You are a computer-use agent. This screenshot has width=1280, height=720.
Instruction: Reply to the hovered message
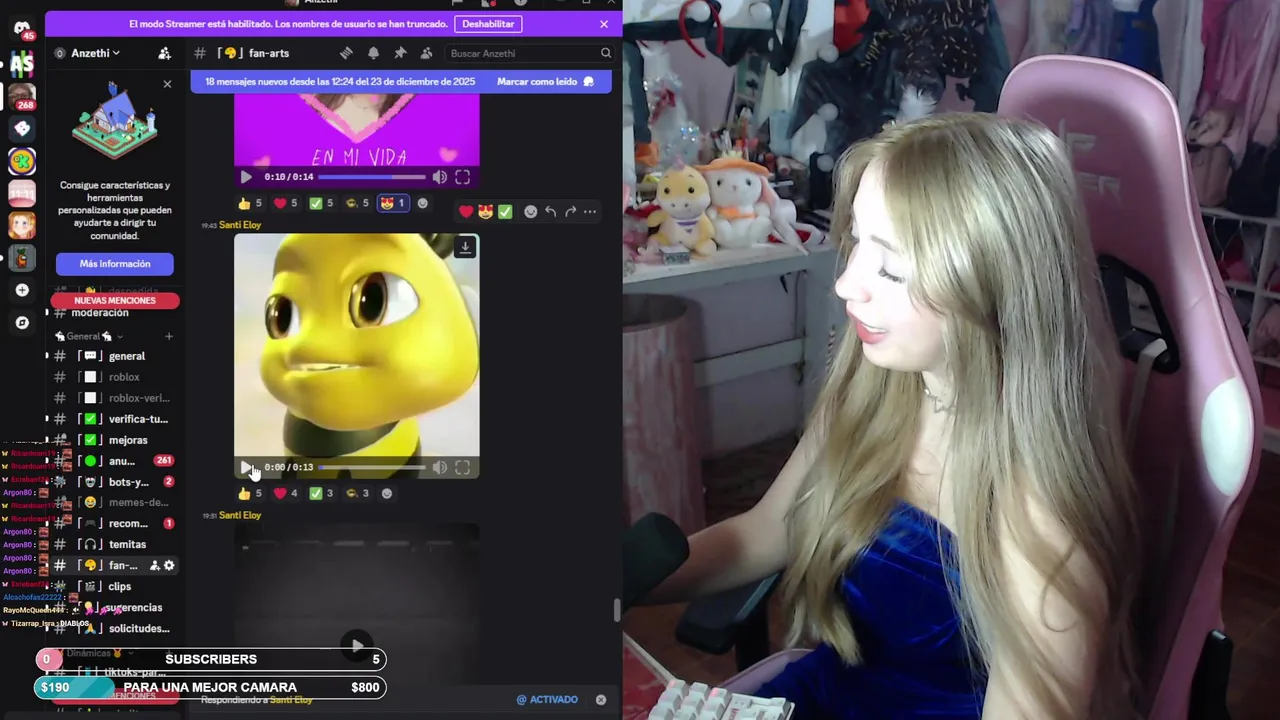pos(550,211)
